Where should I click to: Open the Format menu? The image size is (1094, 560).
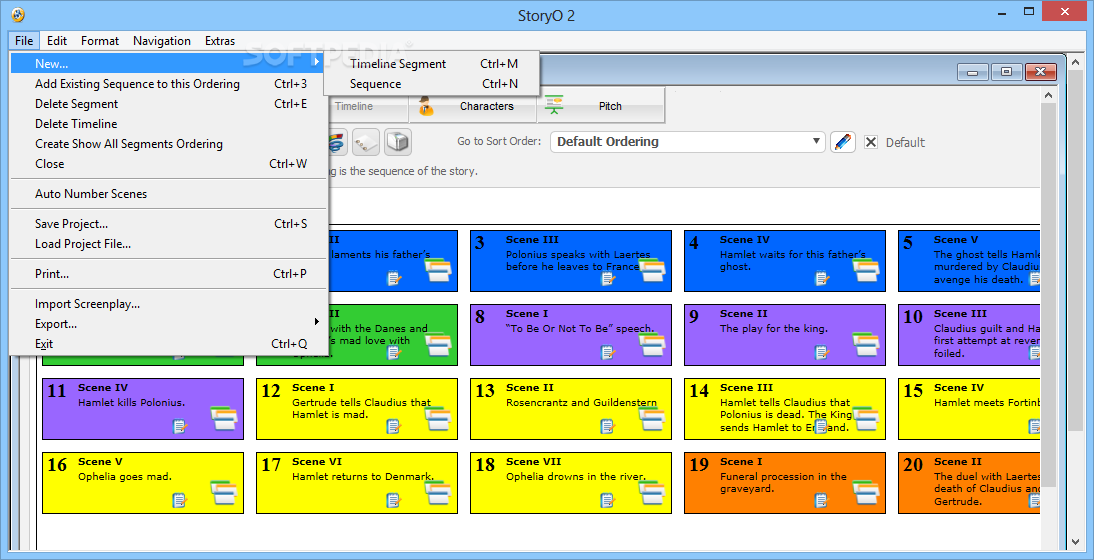click(100, 40)
